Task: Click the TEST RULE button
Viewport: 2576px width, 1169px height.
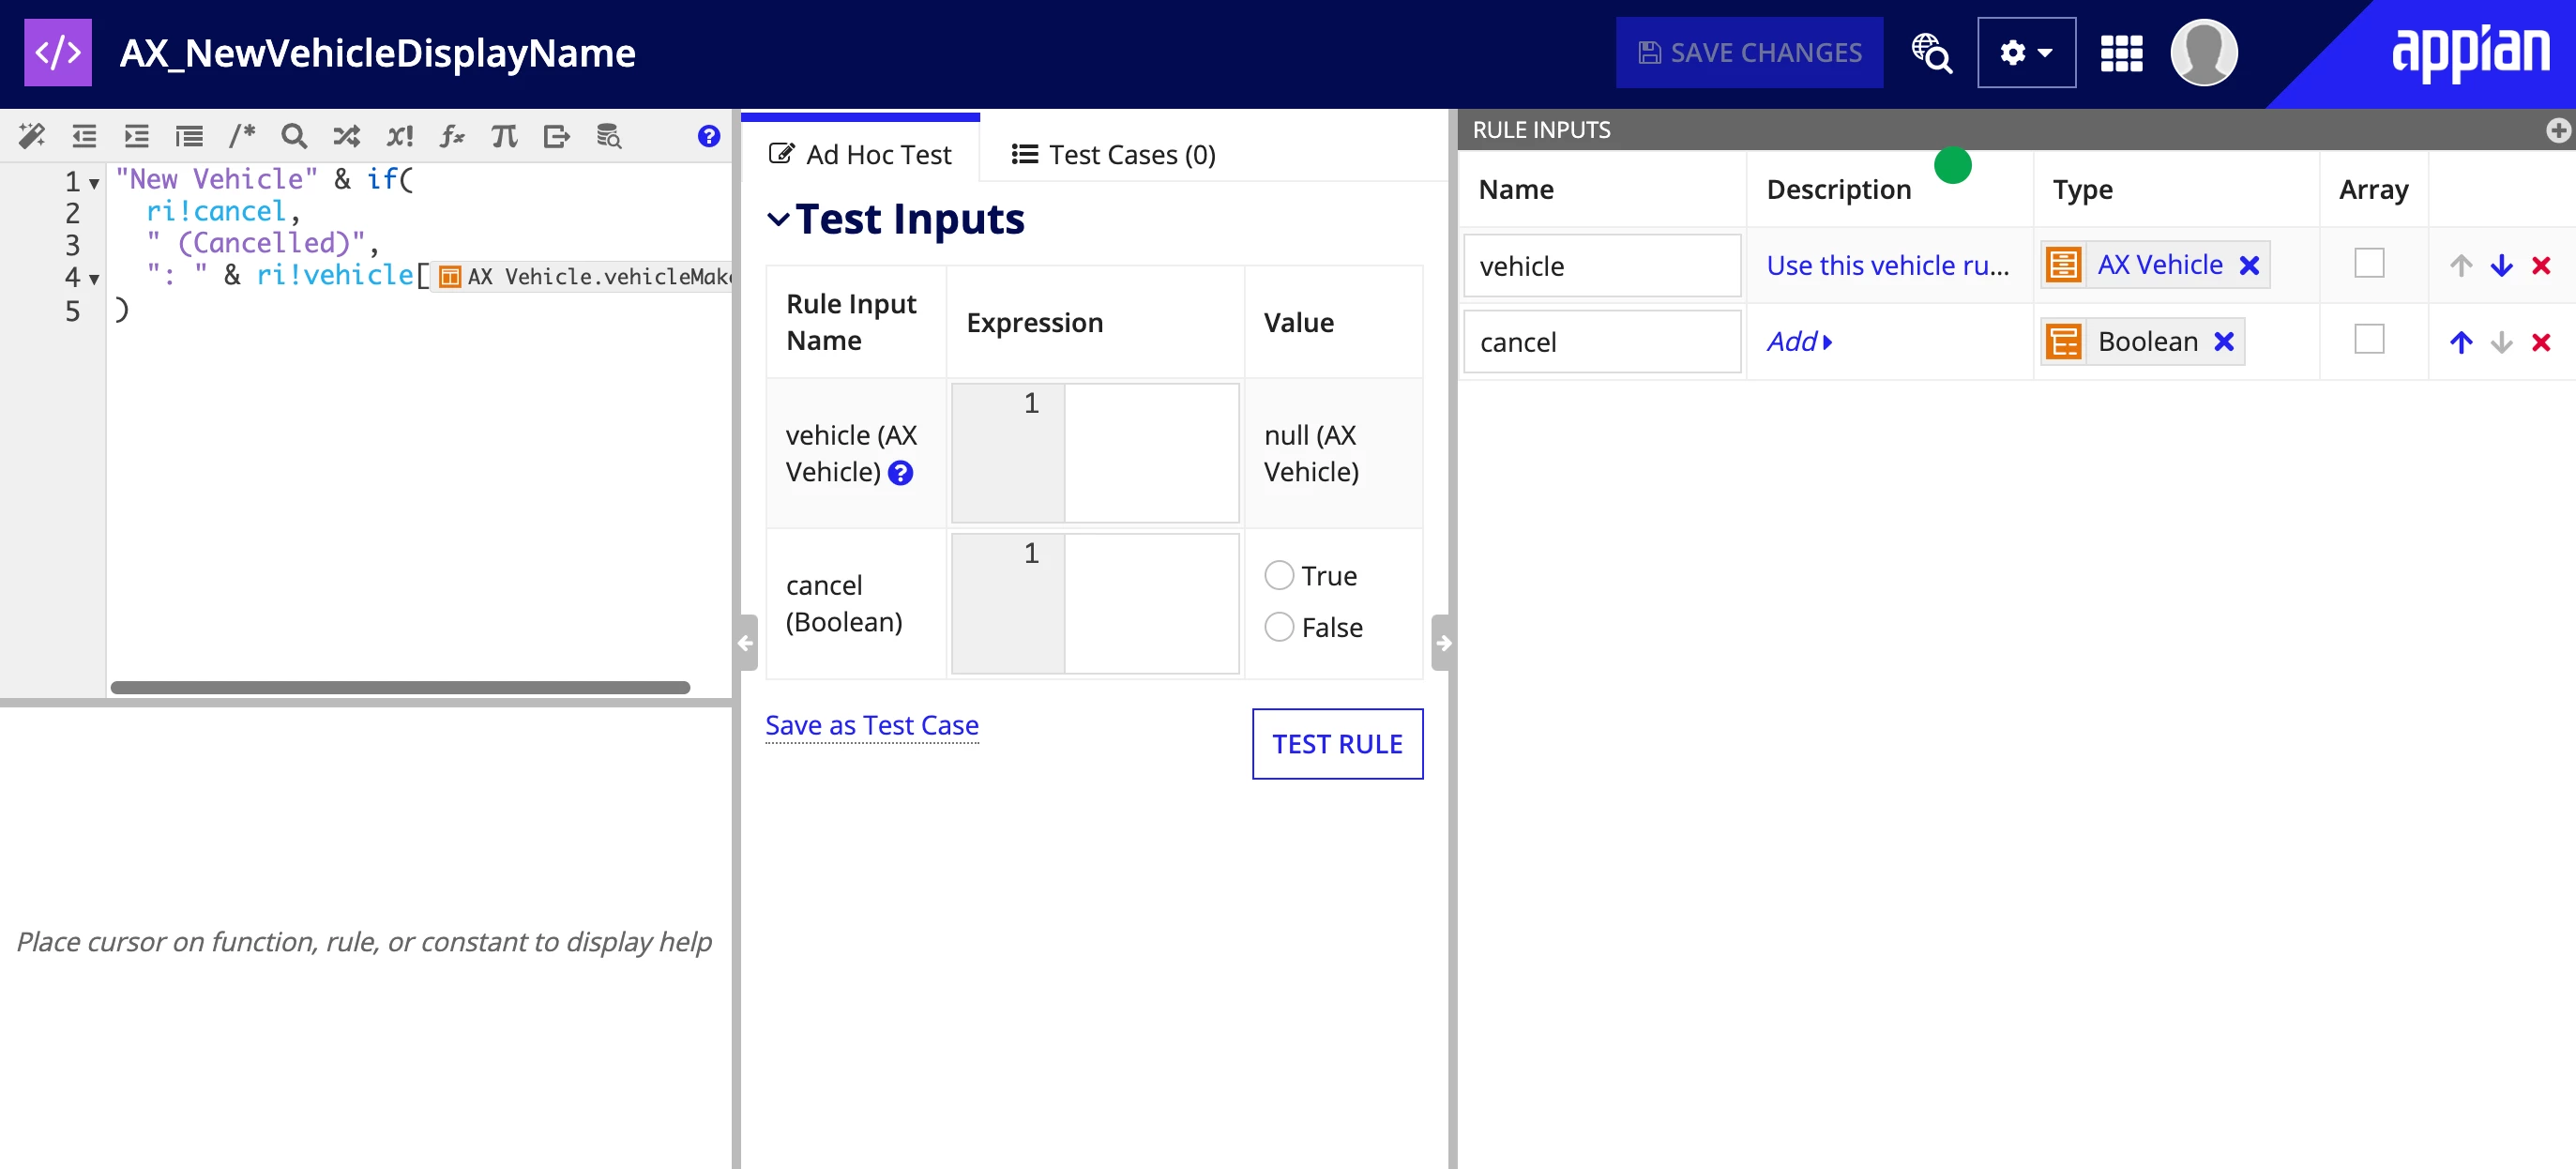Action: pos(1338,744)
